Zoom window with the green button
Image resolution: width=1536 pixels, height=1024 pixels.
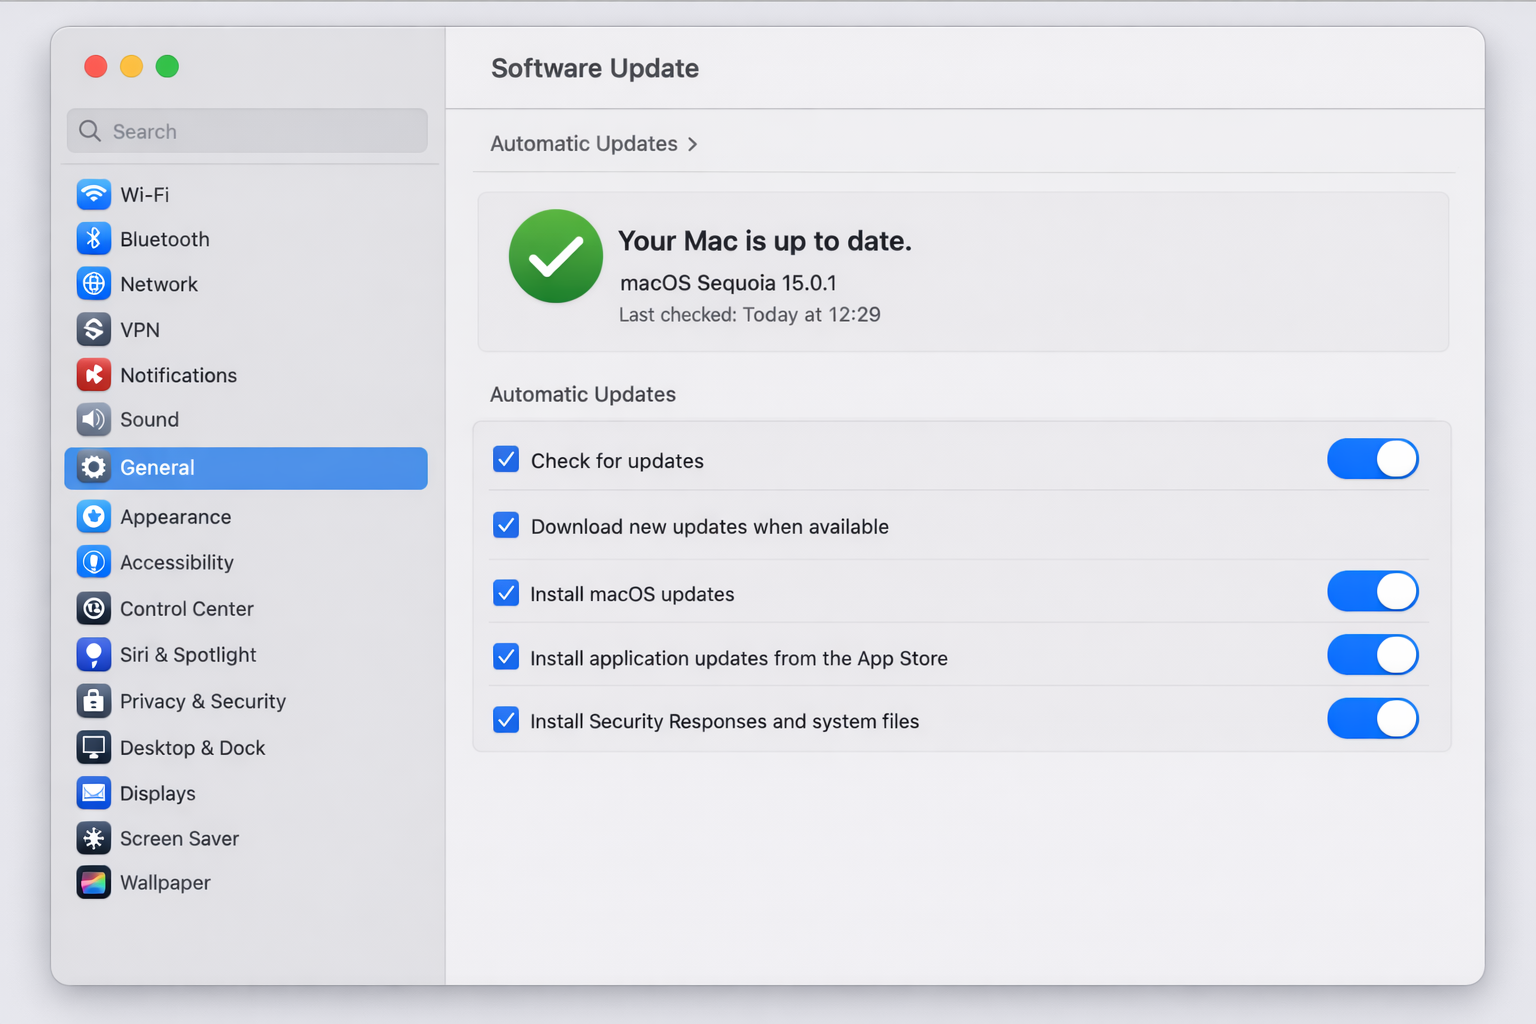coord(167,66)
